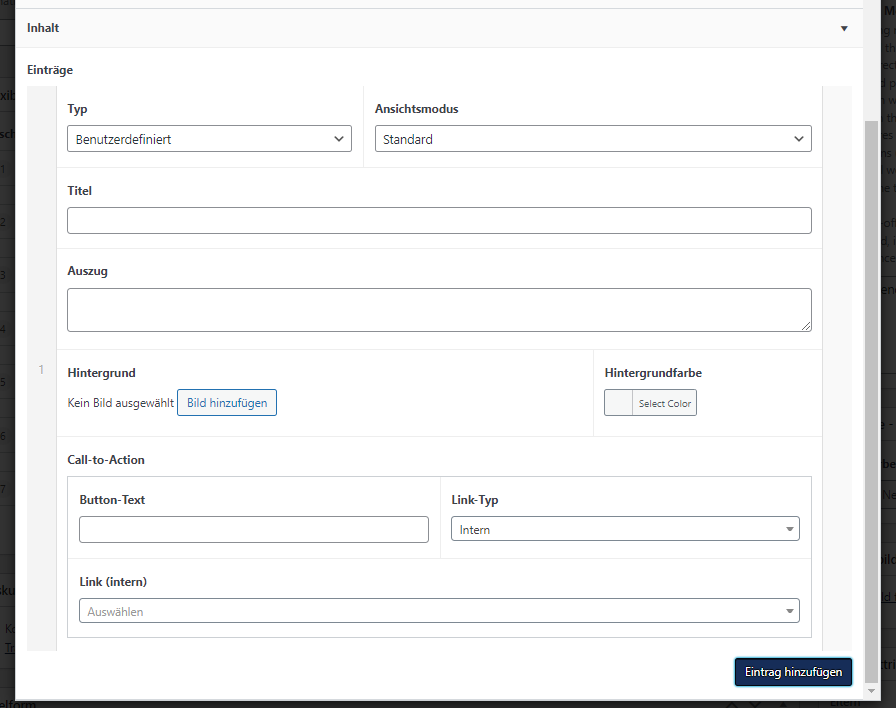
Task: Open the Select Color picker for Hintergrundfarbe
Action: [x=650, y=403]
